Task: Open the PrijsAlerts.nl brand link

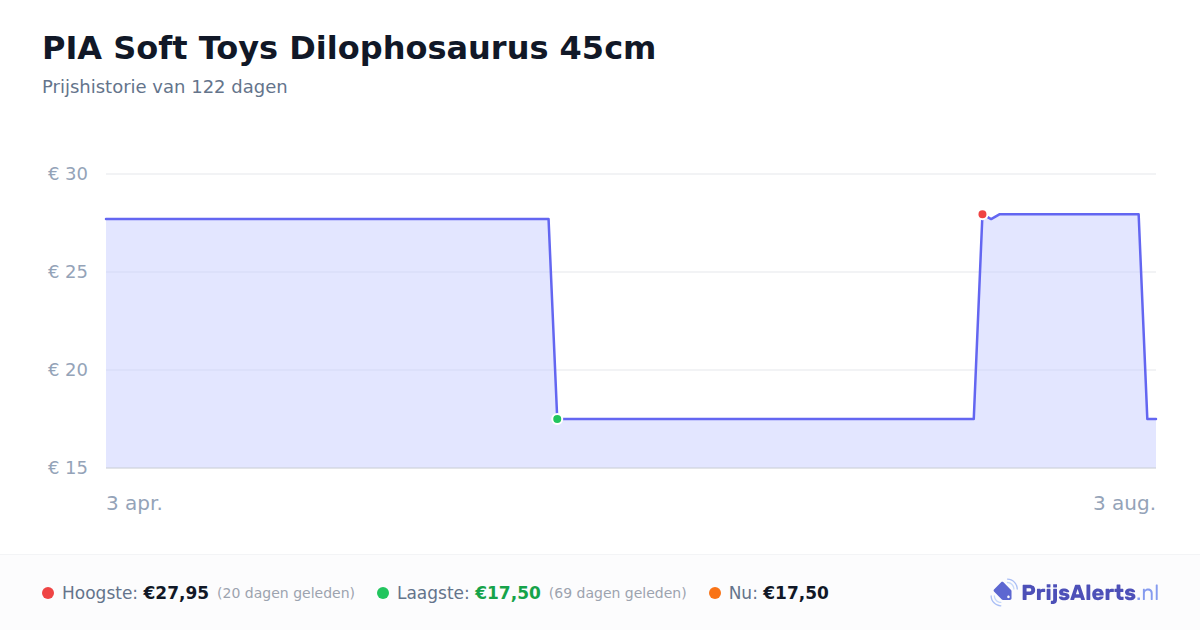Action: (x=1074, y=593)
